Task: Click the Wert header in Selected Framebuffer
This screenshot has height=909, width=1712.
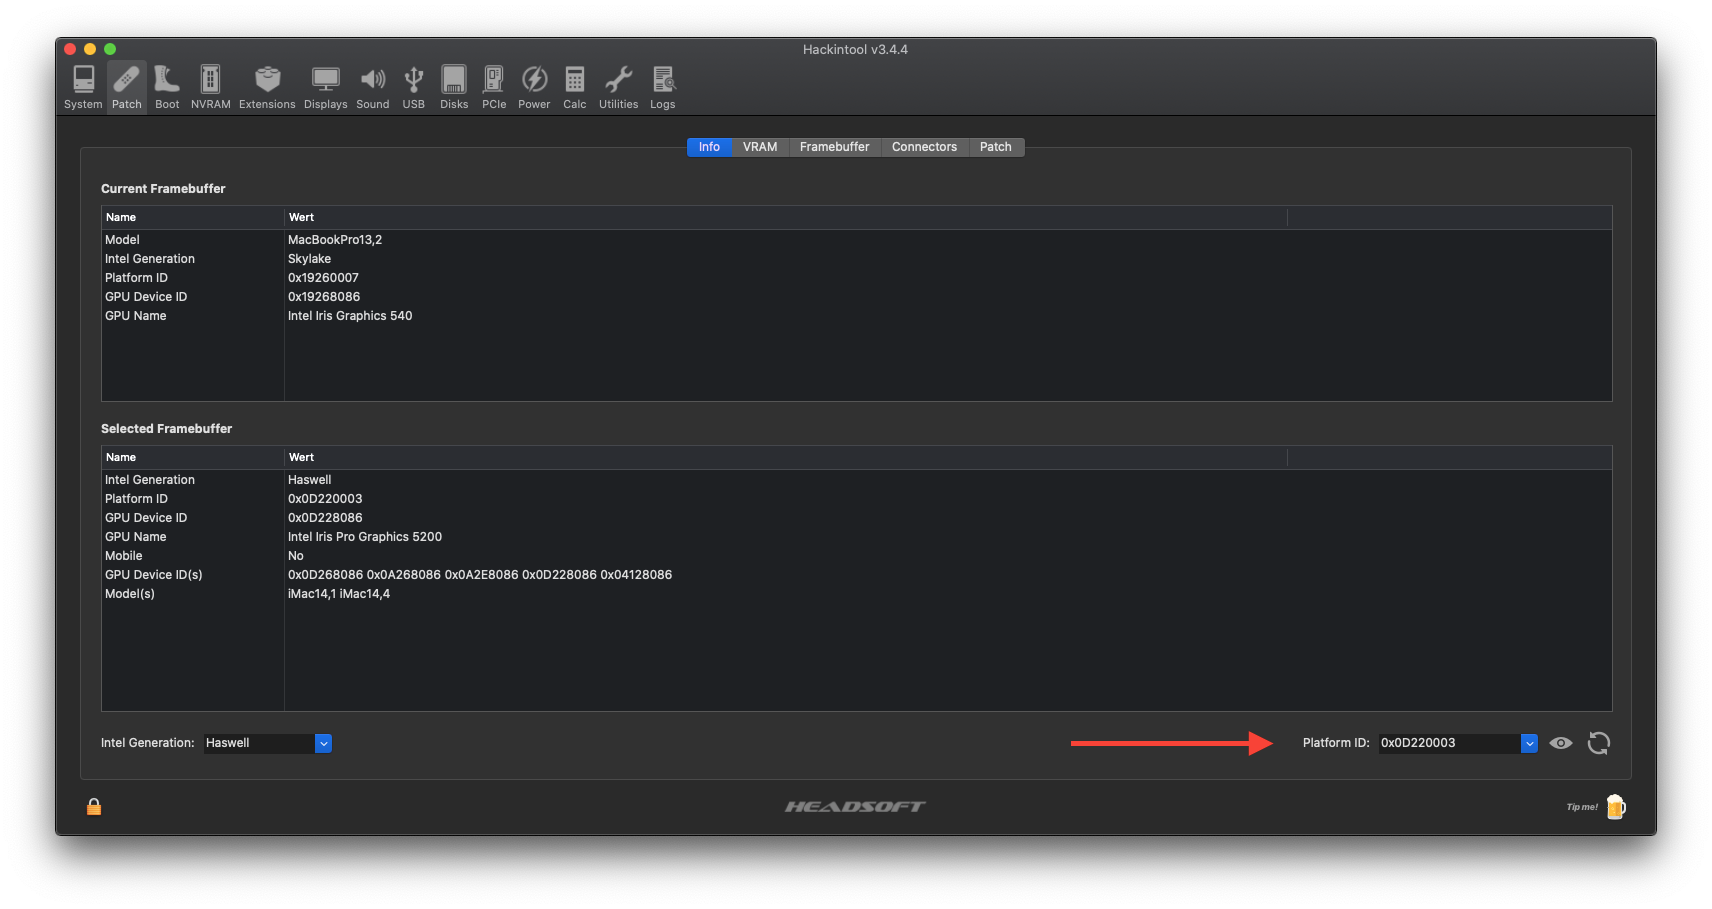Action: (786, 457)
